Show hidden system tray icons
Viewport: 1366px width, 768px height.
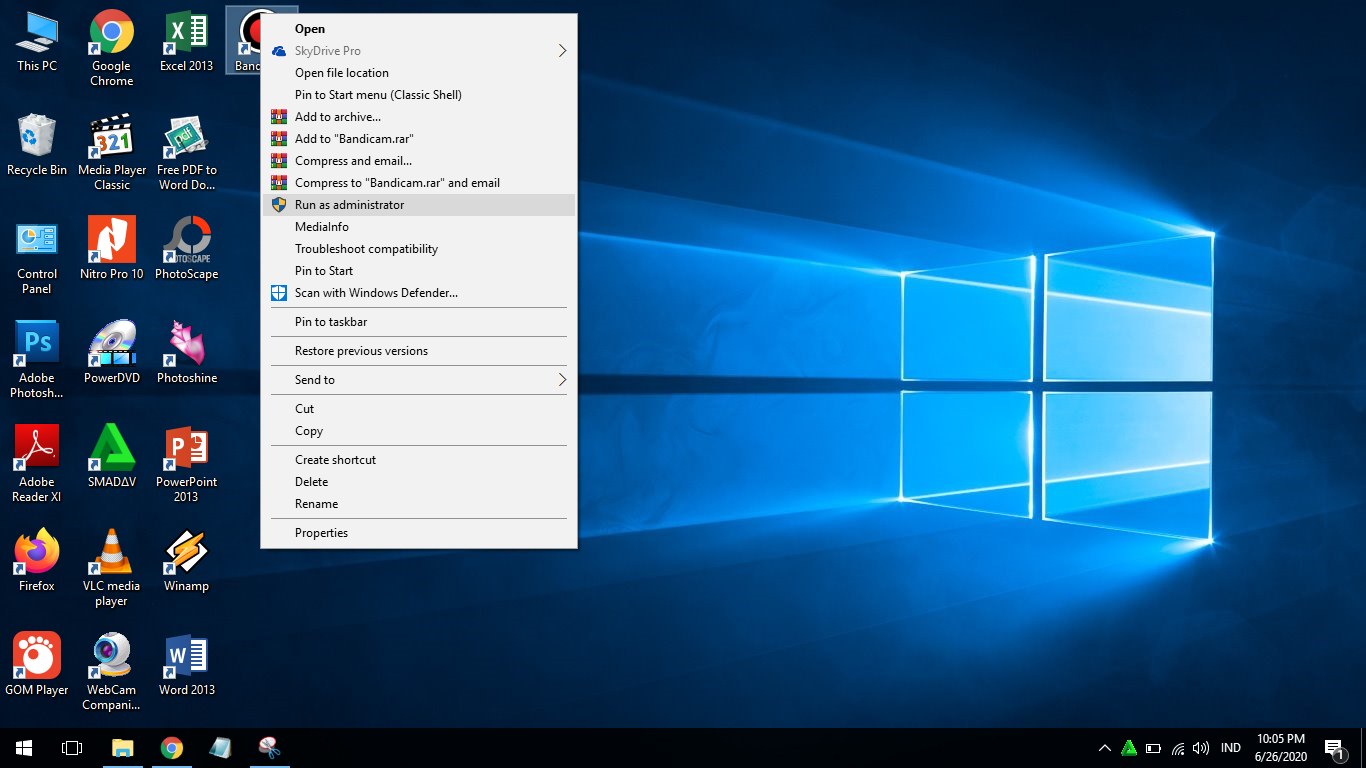pyautogui.click(x=1105, y=748)
